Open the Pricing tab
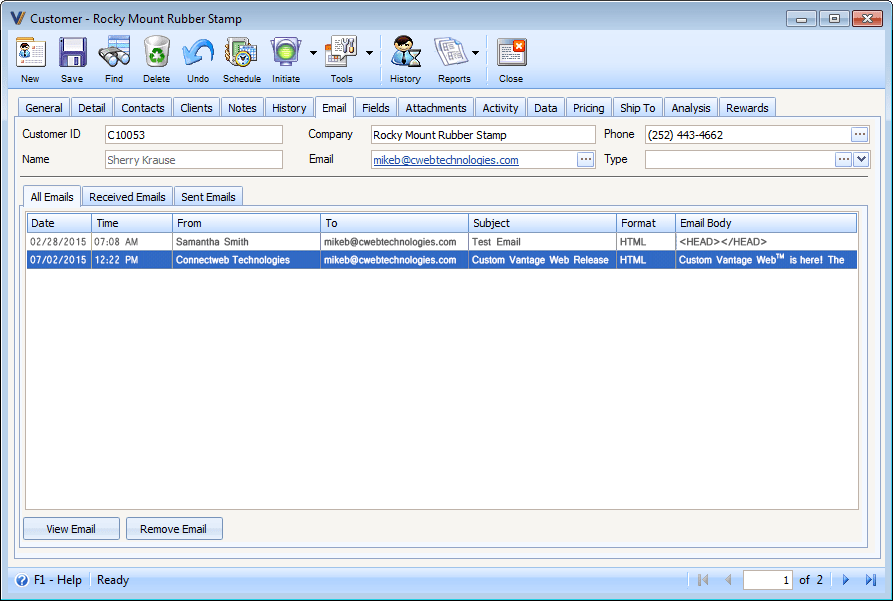893x601 pixels. pyautogui.click(x=588, y=107)
